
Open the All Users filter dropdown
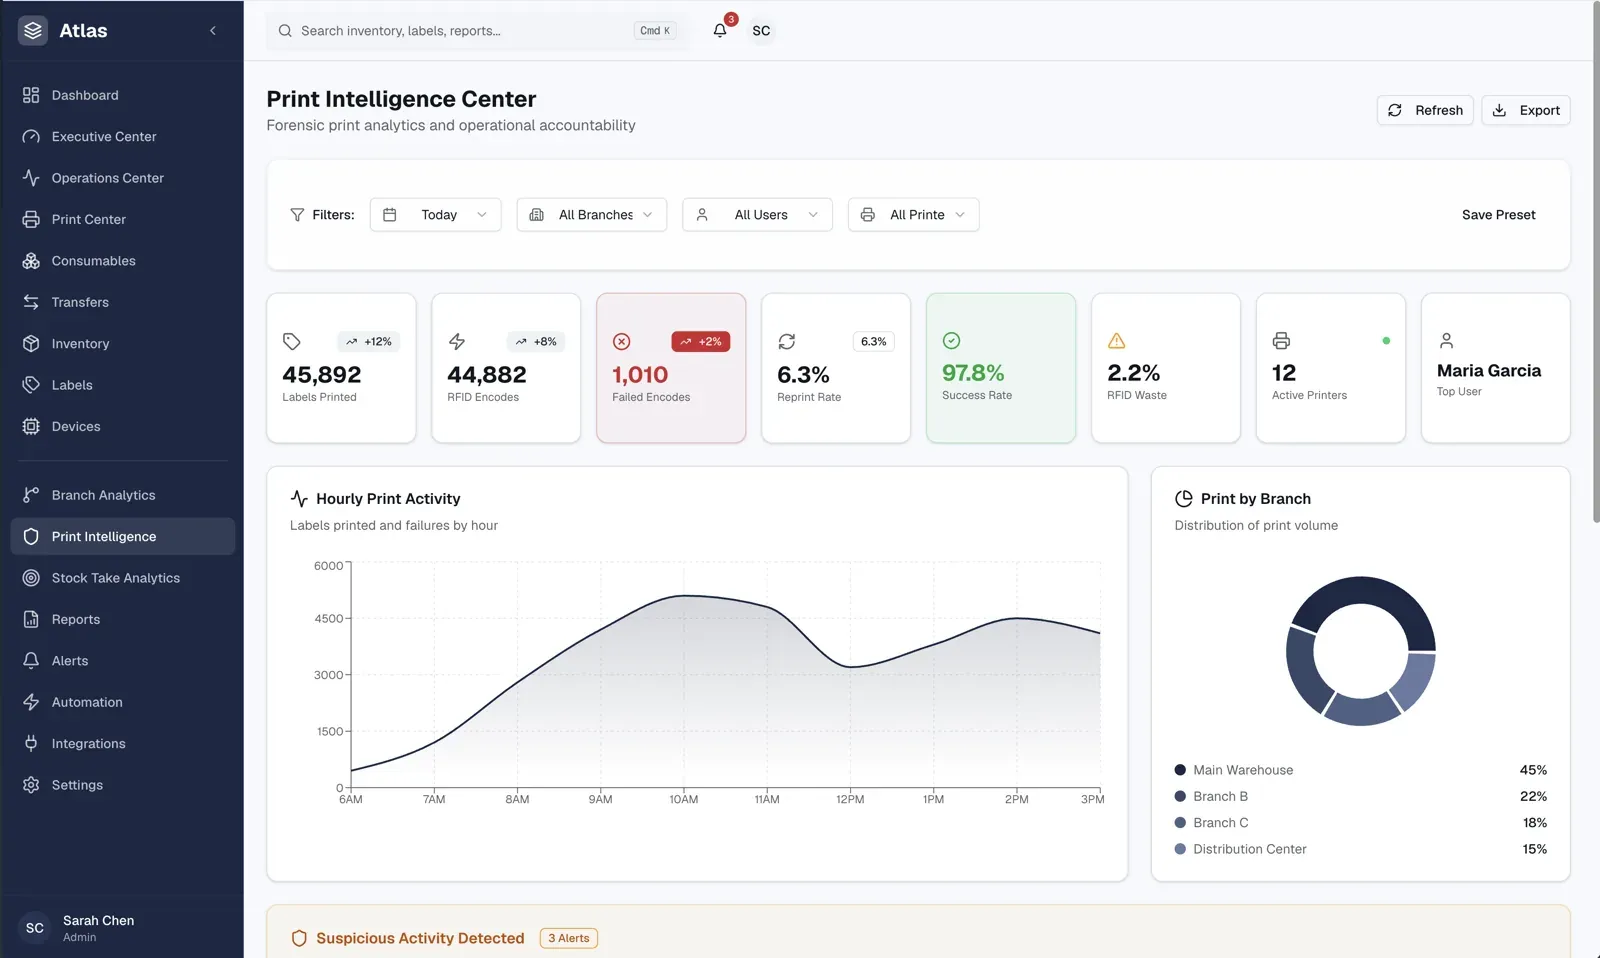757,215
